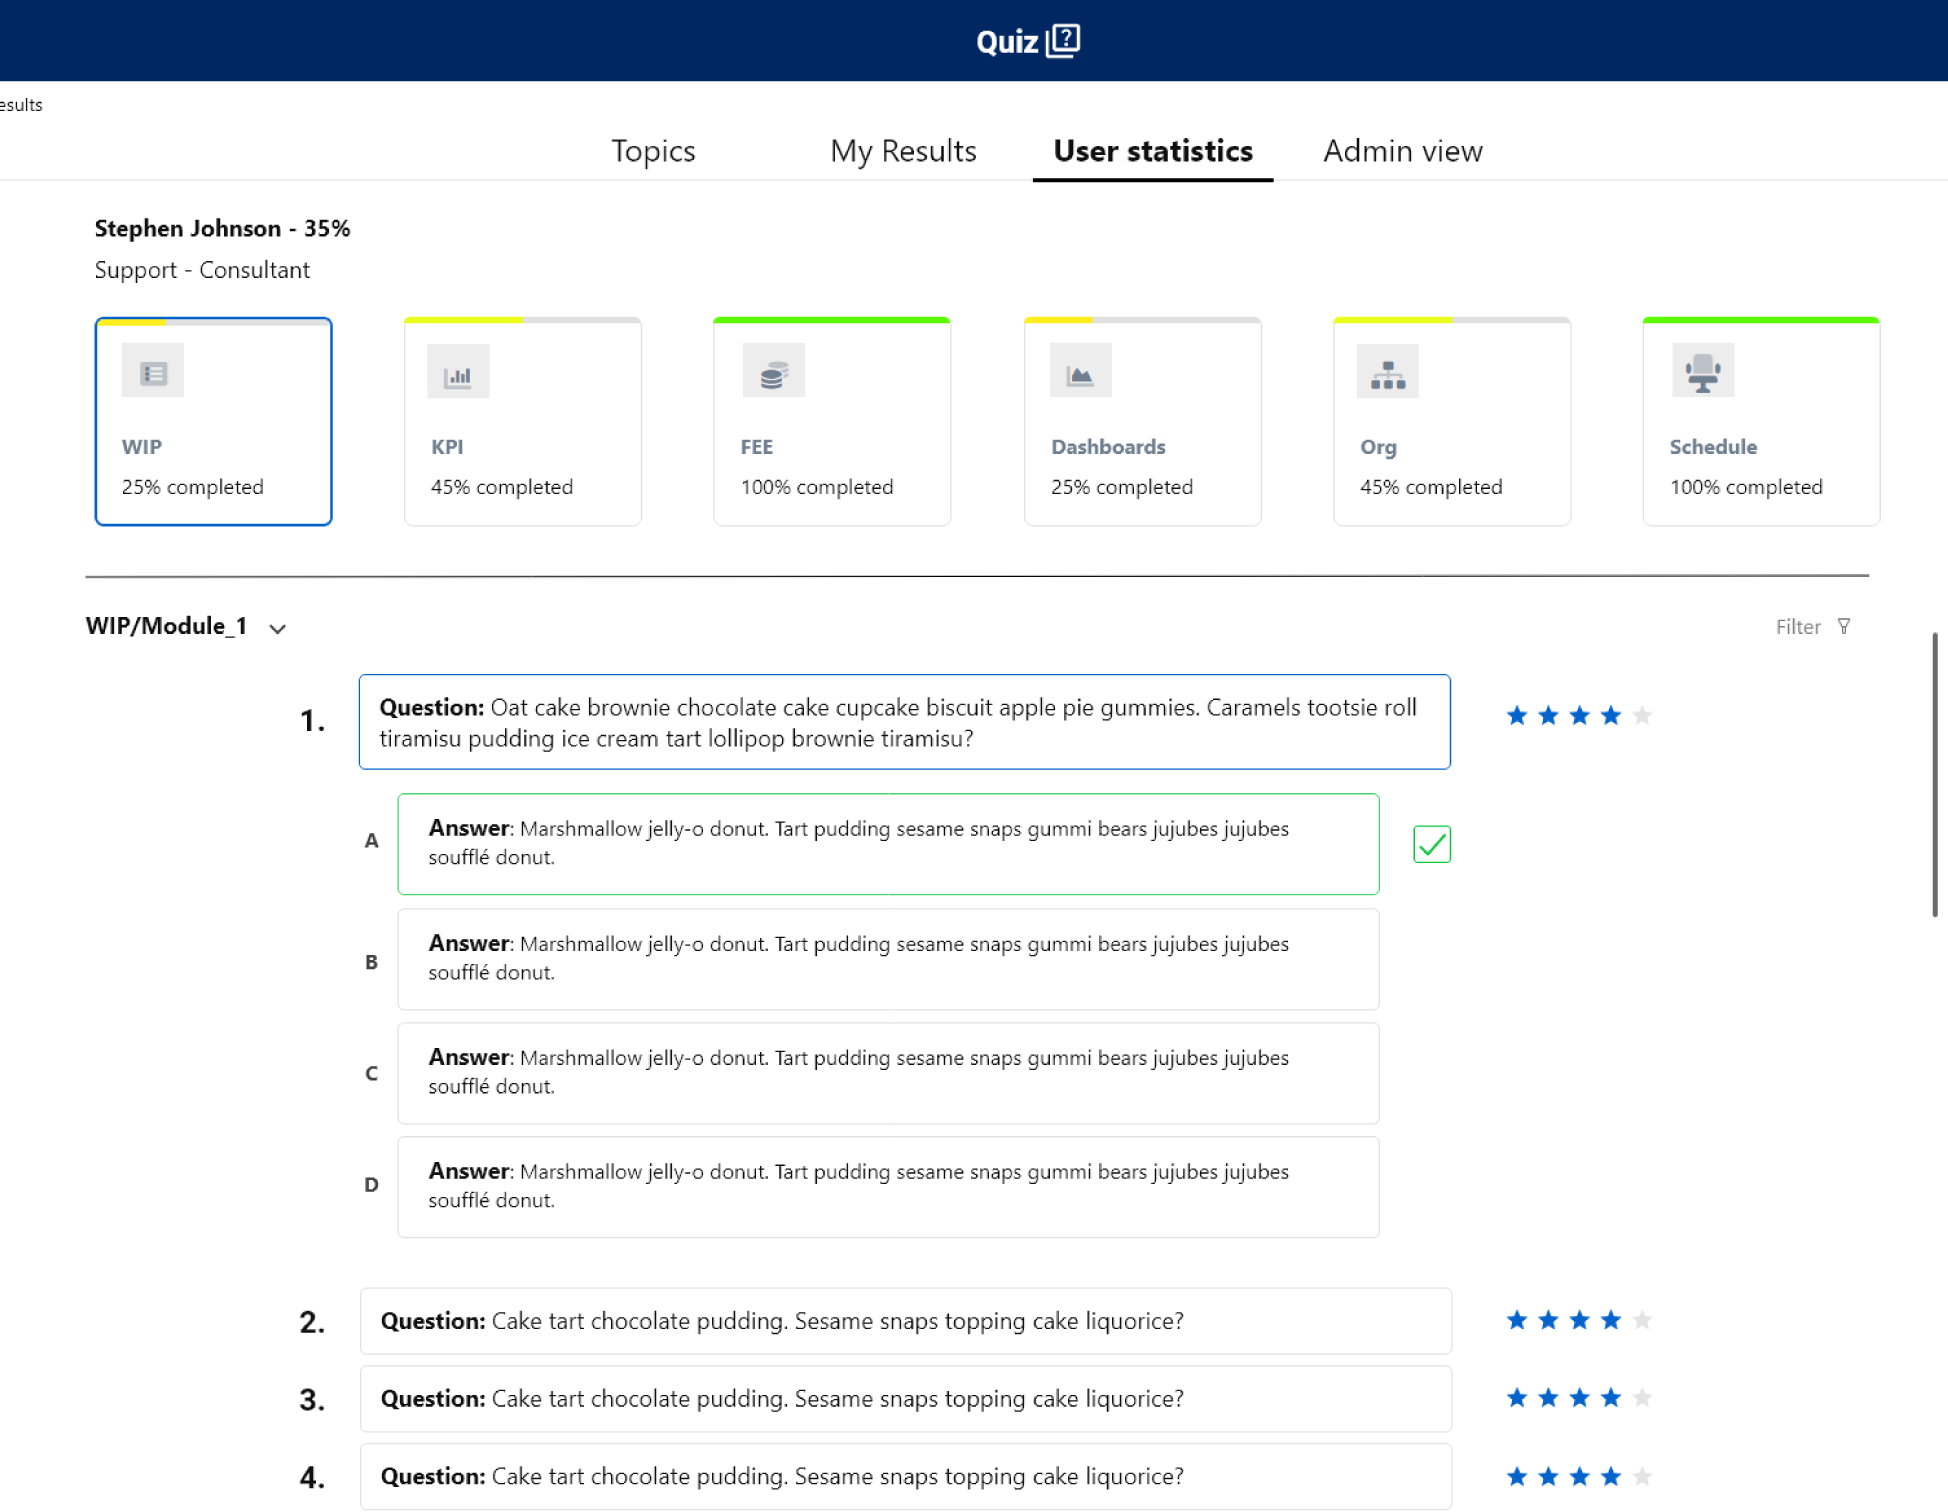The width and height of the screenshot is (1948, 1512).
Task: Select answer option B
Action: click(887, 958)
